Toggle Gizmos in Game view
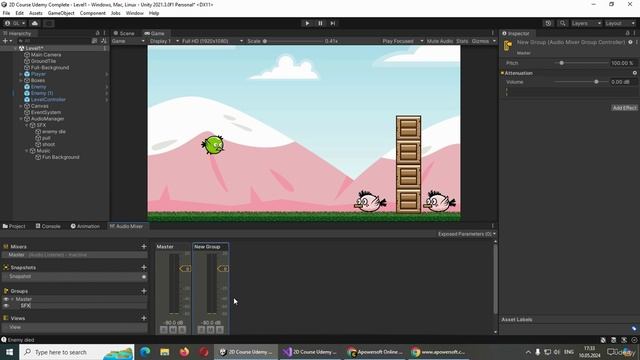 point(480,41)
